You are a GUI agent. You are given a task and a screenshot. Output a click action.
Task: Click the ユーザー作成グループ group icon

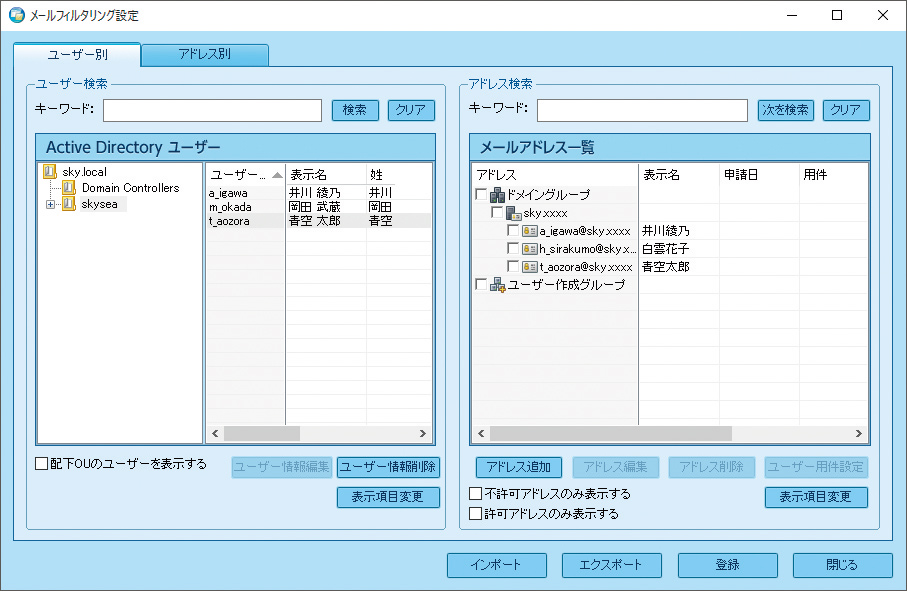pyautogui.click(x=497, y=285)
